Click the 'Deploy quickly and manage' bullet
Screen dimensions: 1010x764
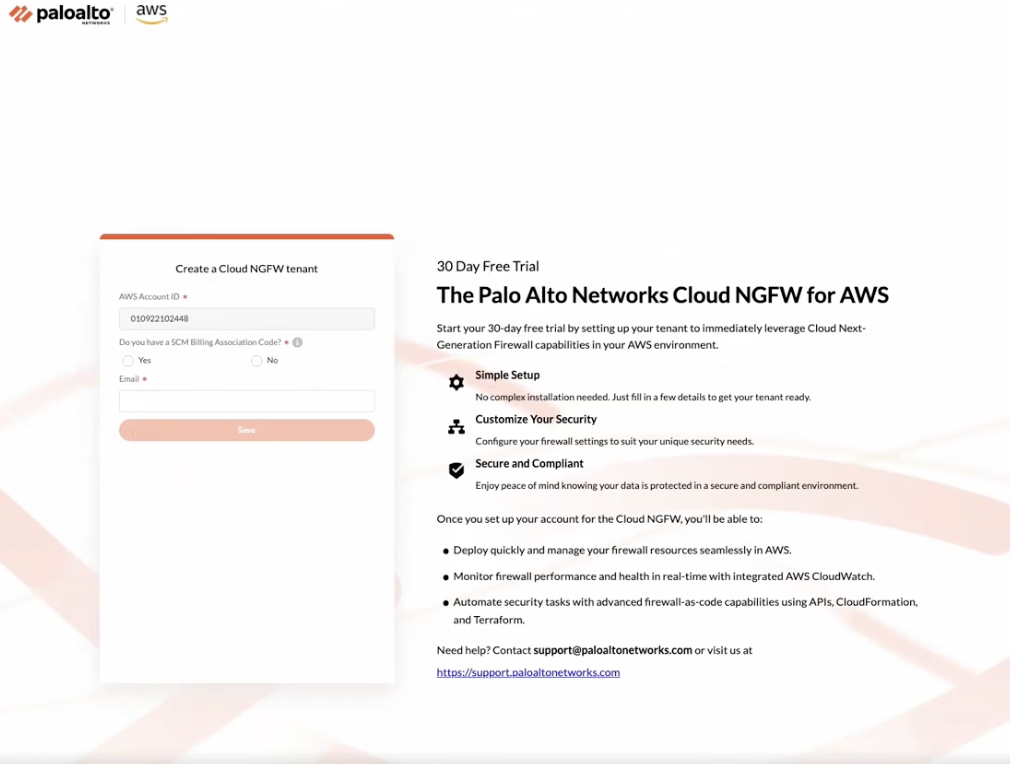click(x=622, y=550)
